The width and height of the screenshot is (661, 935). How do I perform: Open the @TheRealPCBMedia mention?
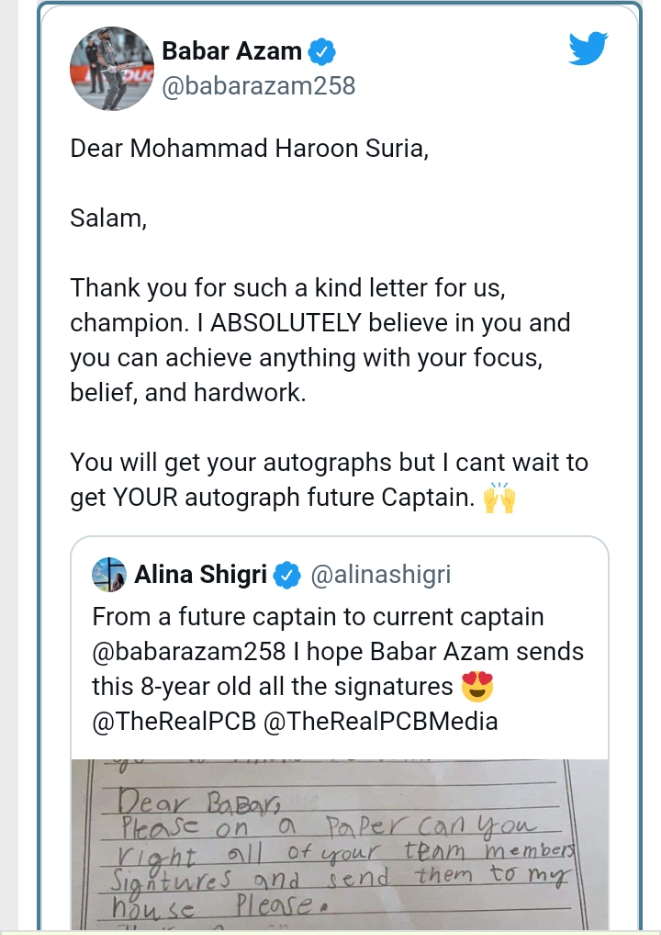(380, 721)
